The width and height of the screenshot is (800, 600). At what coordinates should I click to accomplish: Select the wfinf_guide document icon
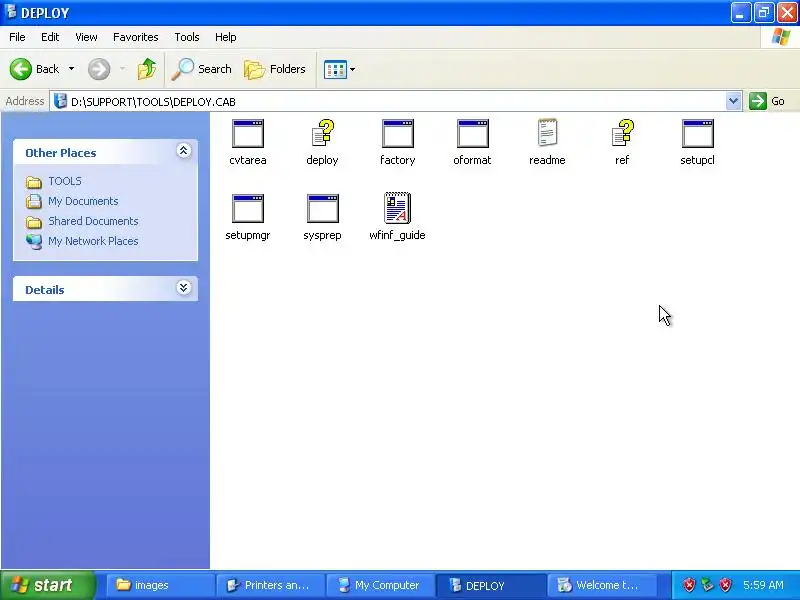click(x=397, y=208)
